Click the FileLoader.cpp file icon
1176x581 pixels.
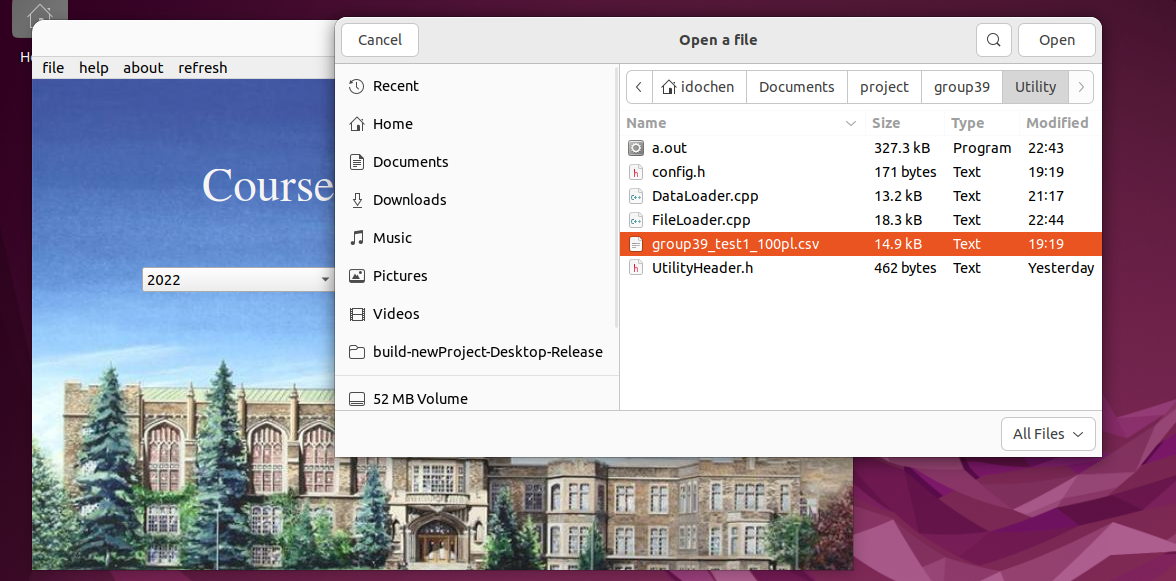[x=636, y=220]
